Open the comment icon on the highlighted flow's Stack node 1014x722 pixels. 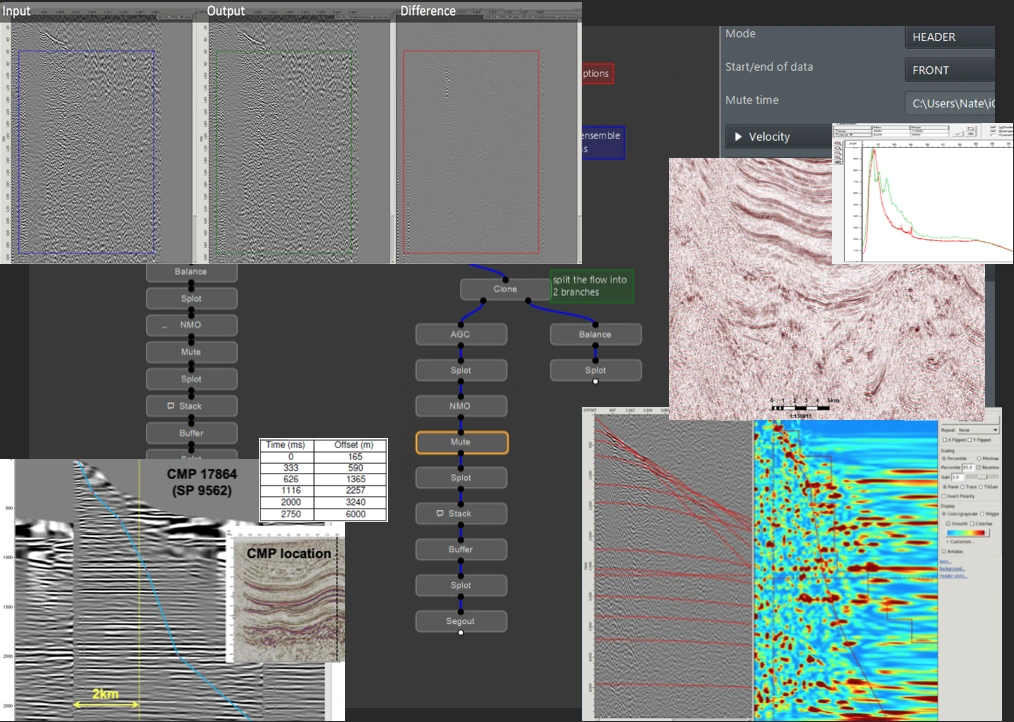pos(440,513)
